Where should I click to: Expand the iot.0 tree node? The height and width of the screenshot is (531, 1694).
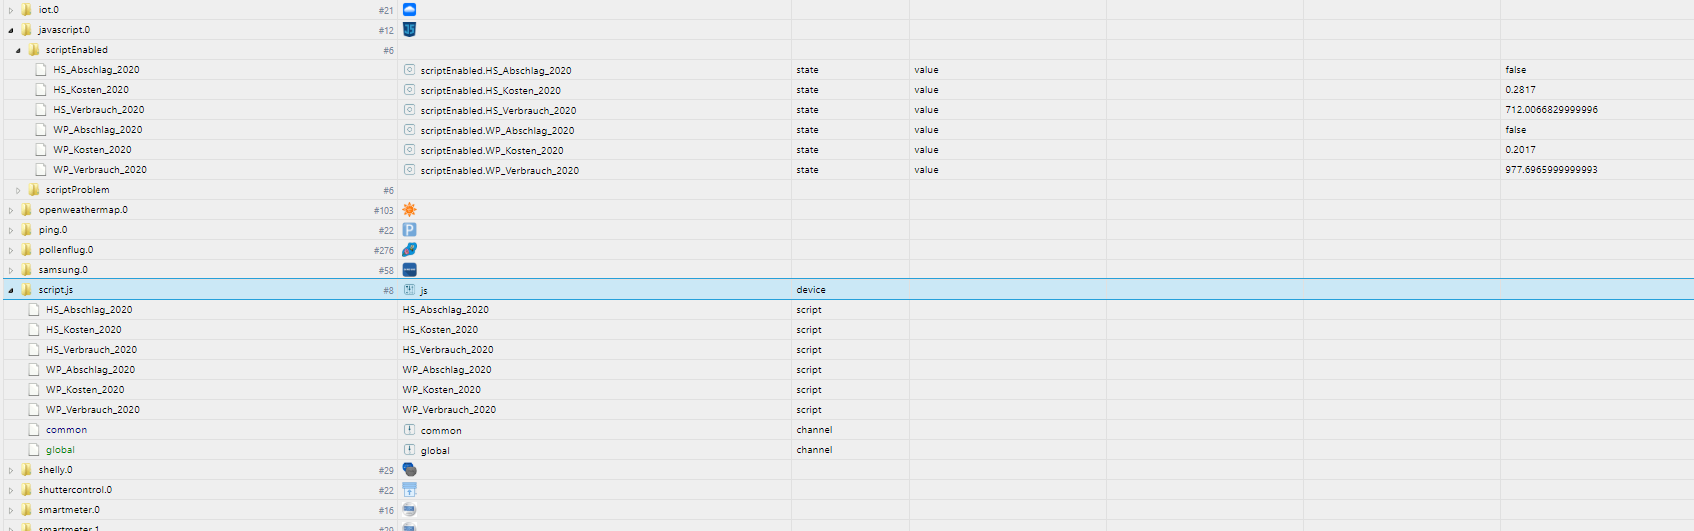point(11,10)
